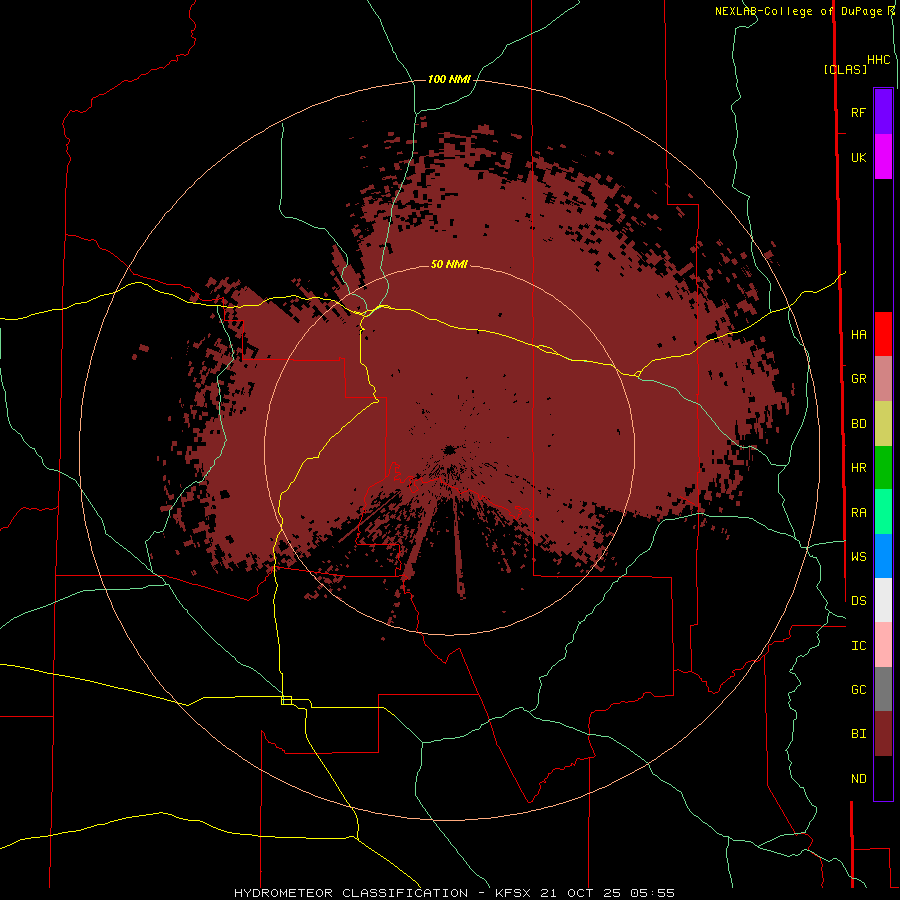This screenshot has height=900, width=900.
Task: Click the WS blue legend swatch
Action: coord(883,556)
